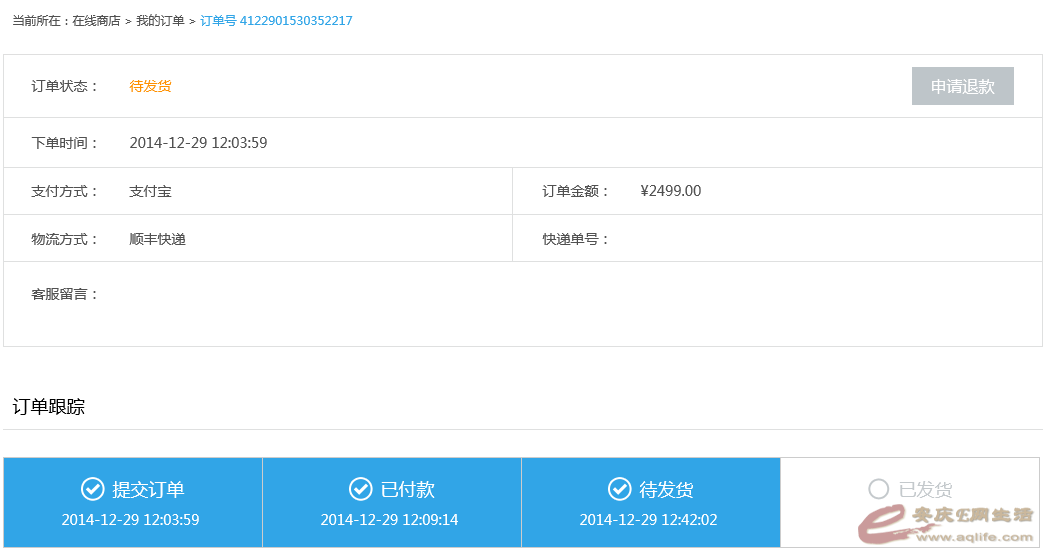Viewport: 1043px width, 550px height.
Task: Click the 顺丰快递 logistics method
Action: click(x=157, y=239)
